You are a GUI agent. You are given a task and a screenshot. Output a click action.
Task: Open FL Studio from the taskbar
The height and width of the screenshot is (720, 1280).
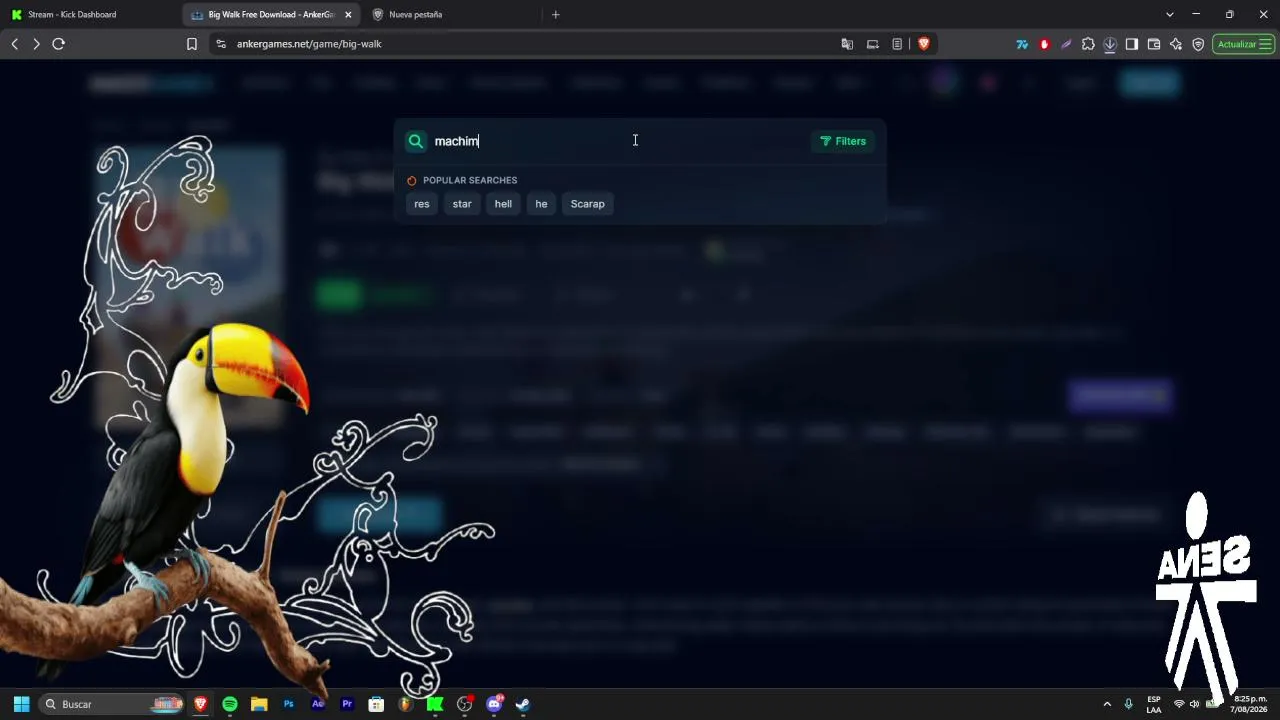(405, 704)
